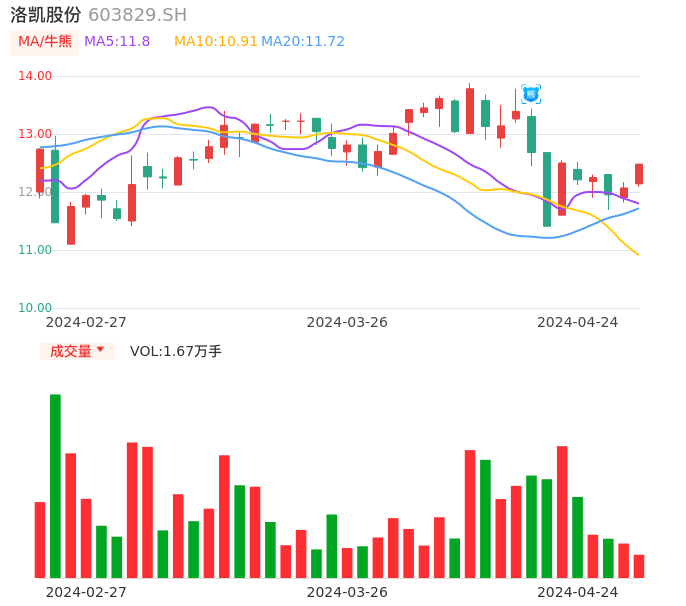Image resolution: width=686 pixels, height=606 pixels.
Task: Click the 11.00 price axis label
Action: click(x=35, y=250)
